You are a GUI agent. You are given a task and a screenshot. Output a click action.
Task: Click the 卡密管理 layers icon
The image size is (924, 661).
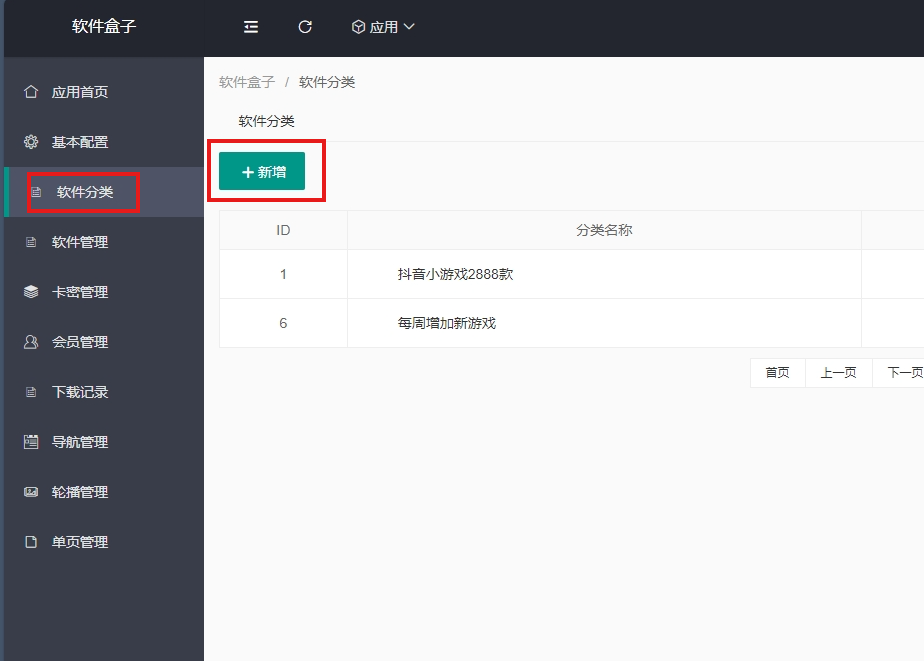pyautogui.click(x=32, y=291)
